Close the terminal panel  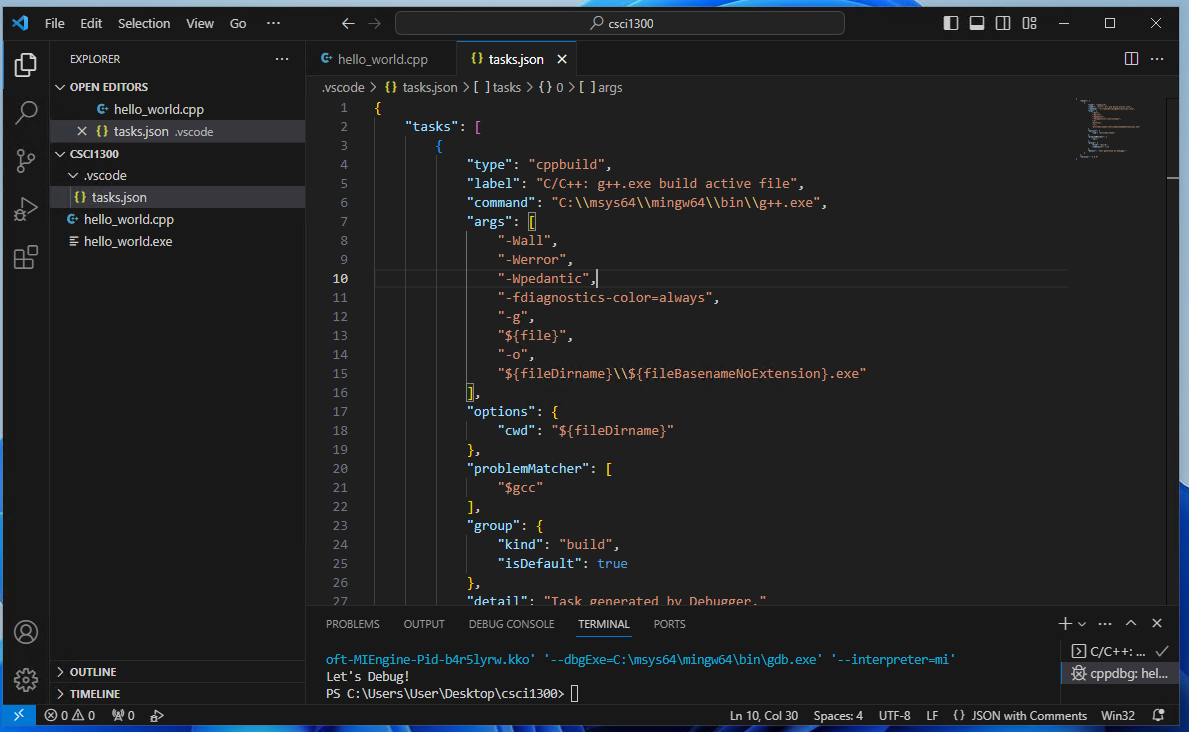1156,623
